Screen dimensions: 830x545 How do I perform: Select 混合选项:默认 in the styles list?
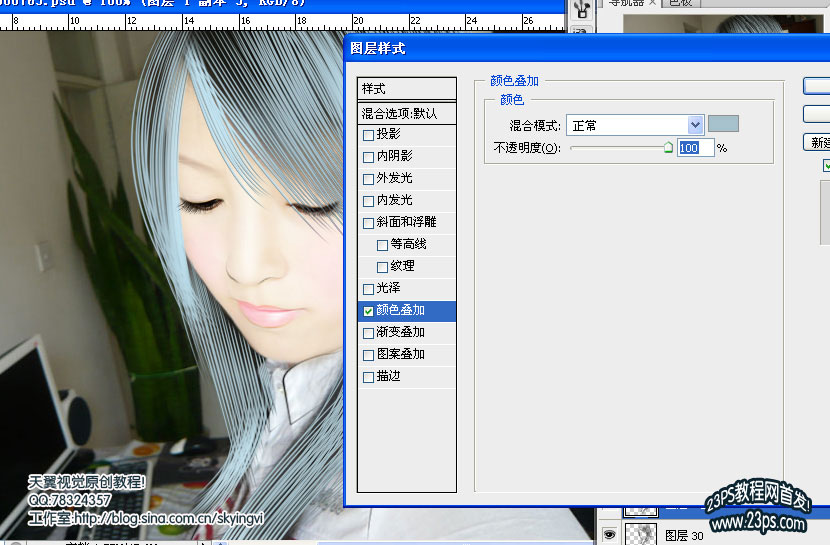pos(407,113)
